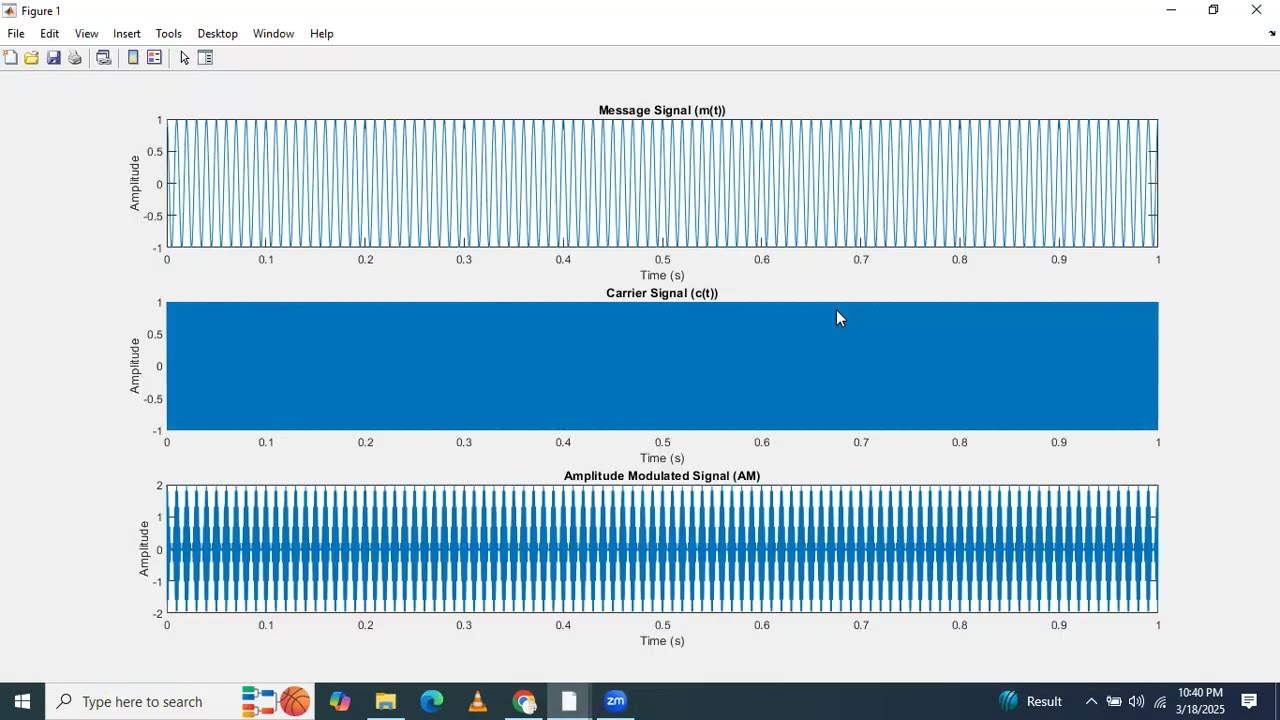Close the Figure 1 window
The width and height of the screenshot is (1280, 720).
1257,11
